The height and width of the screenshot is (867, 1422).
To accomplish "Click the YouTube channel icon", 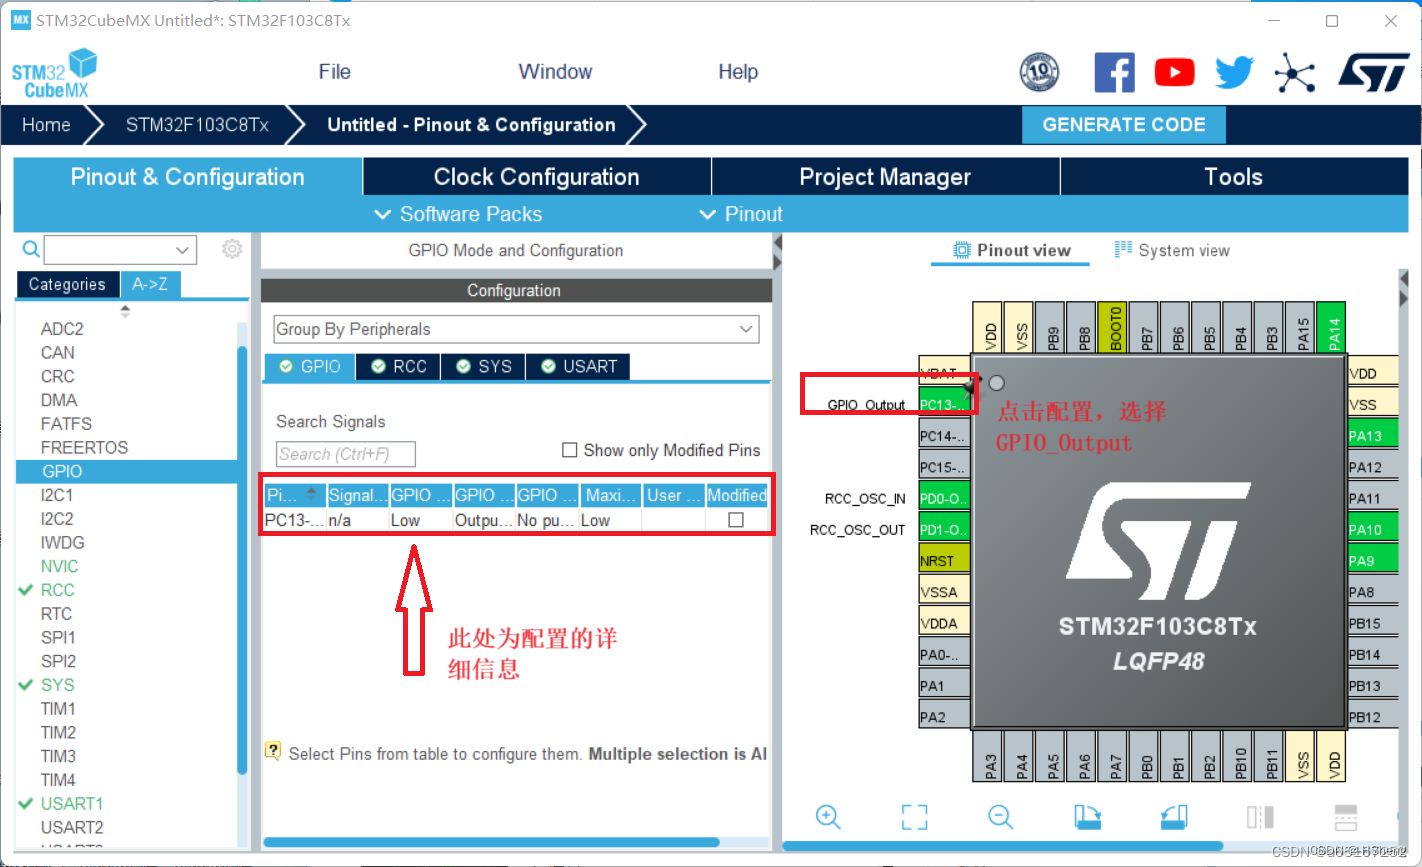I will pyautogui.click(x=1174, y=71).
